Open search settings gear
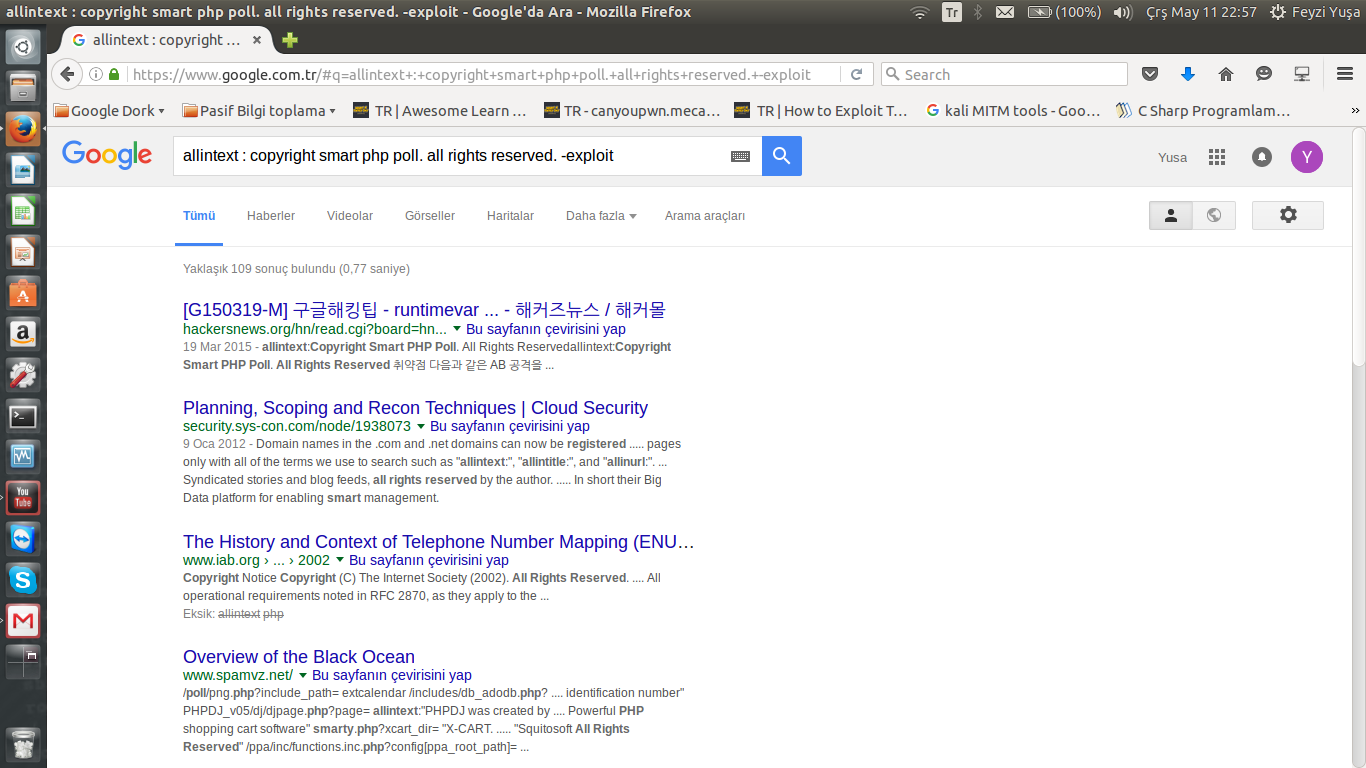 (x=1287, y=215)
